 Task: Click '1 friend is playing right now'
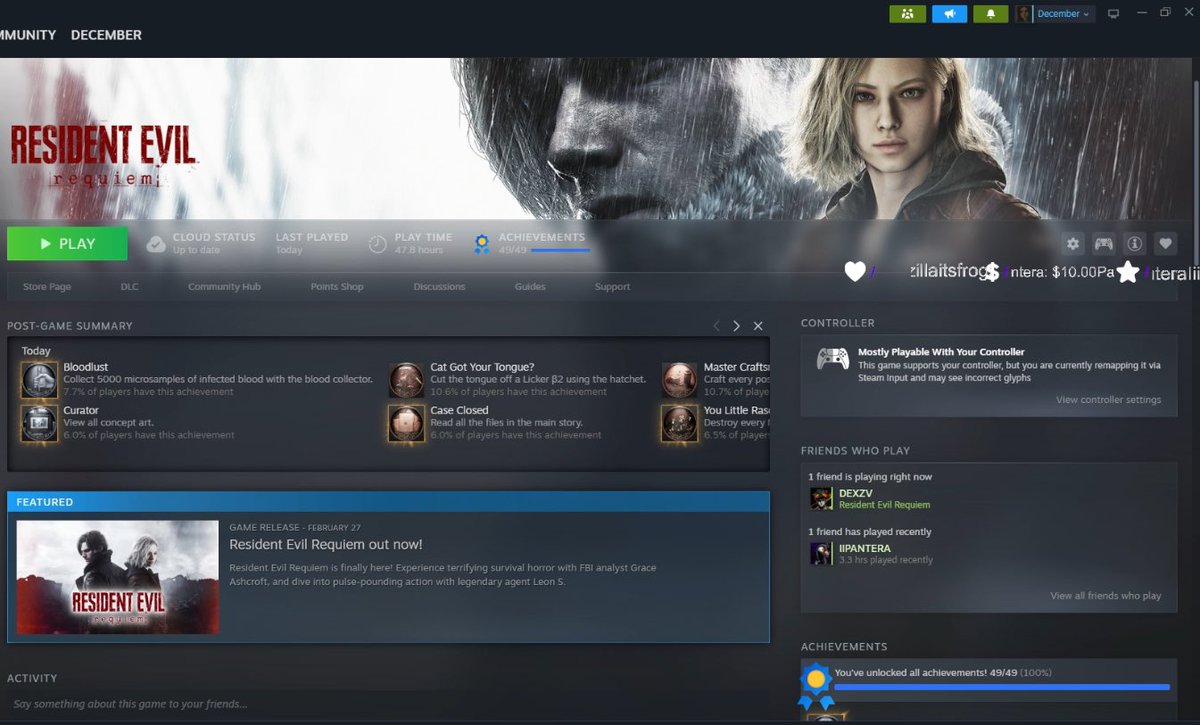[x=870, y=477]
